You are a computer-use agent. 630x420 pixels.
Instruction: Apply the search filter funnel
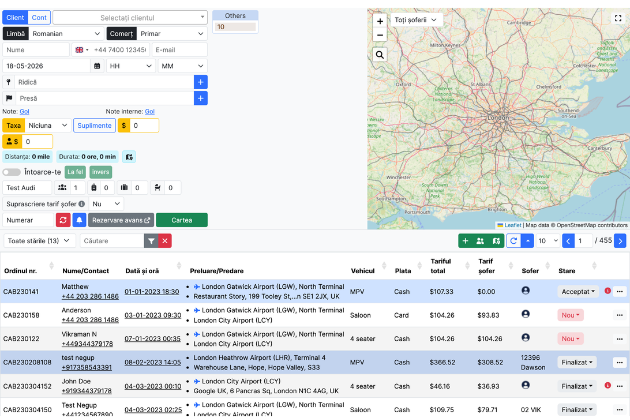151,241
